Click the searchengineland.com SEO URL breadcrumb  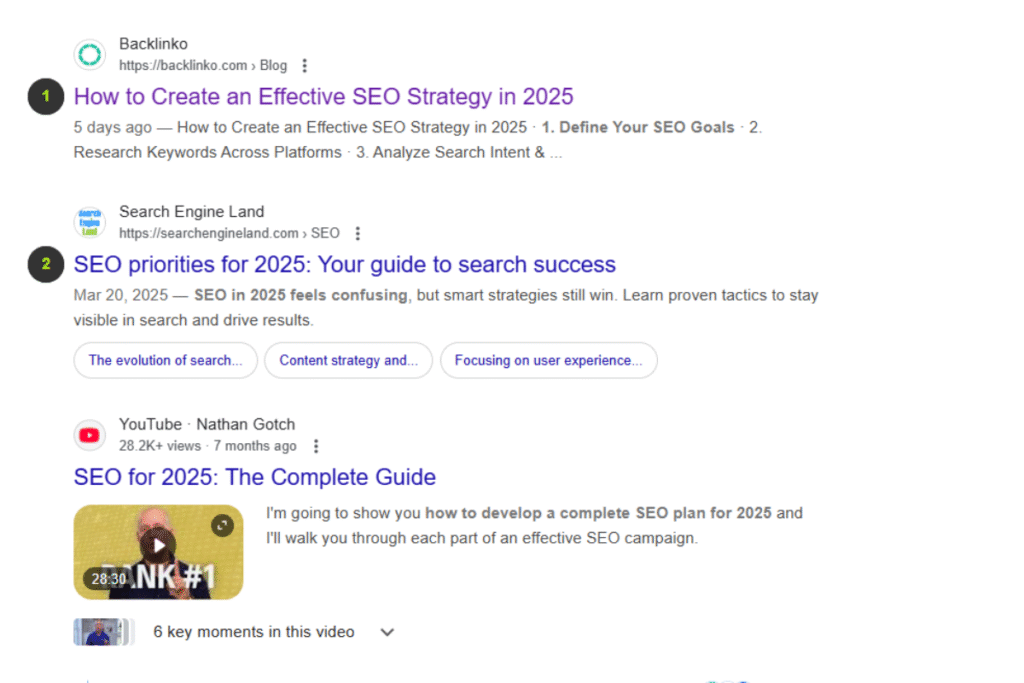(228, 233)
